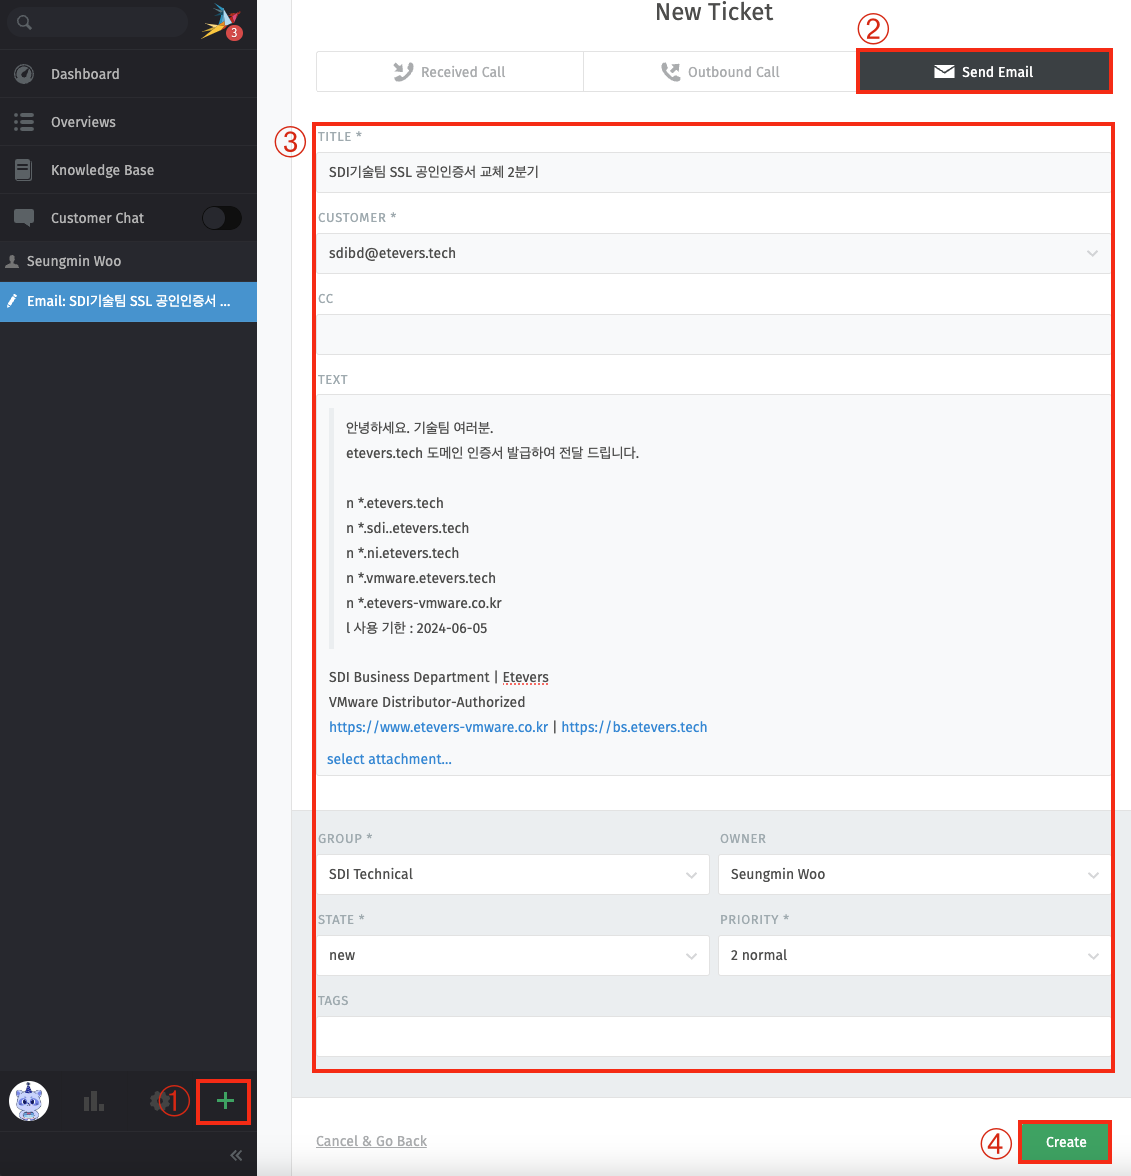Click the Received Call phone icon

404,72
